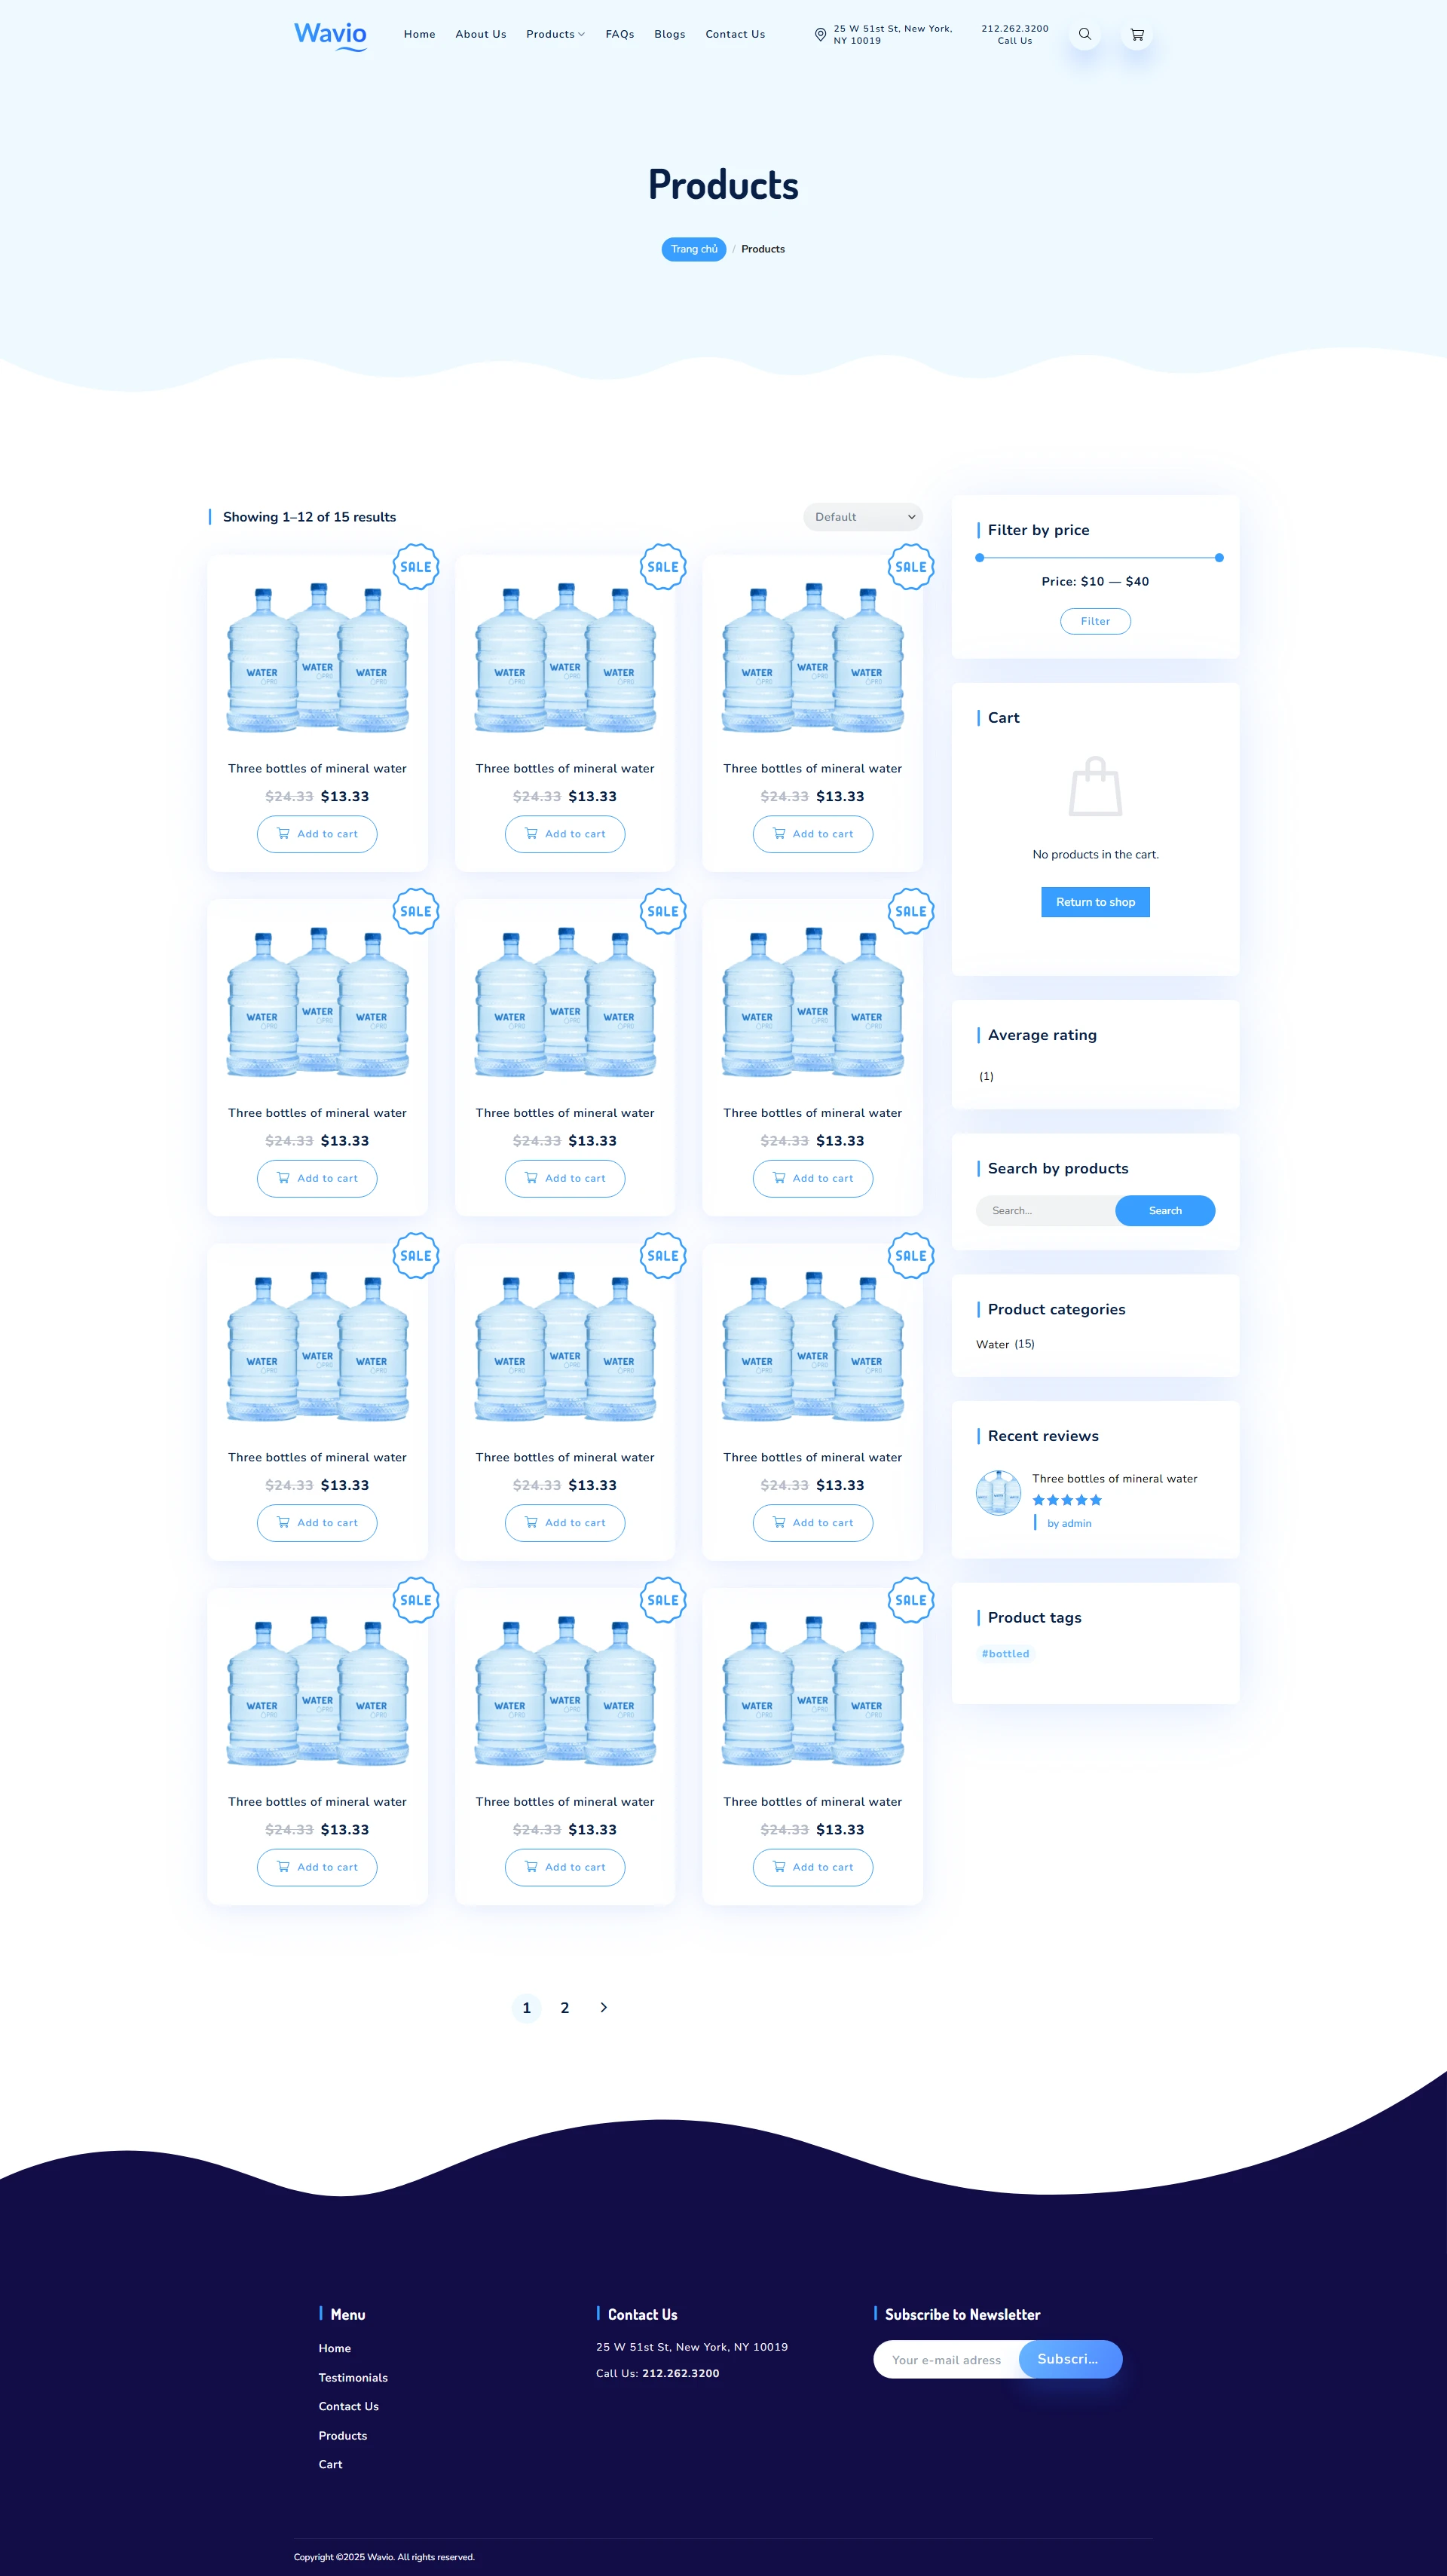Click the five-star rating in Recent reviews
The height and width of the screenshot is (2576, 1447).
(1067, 1499)
